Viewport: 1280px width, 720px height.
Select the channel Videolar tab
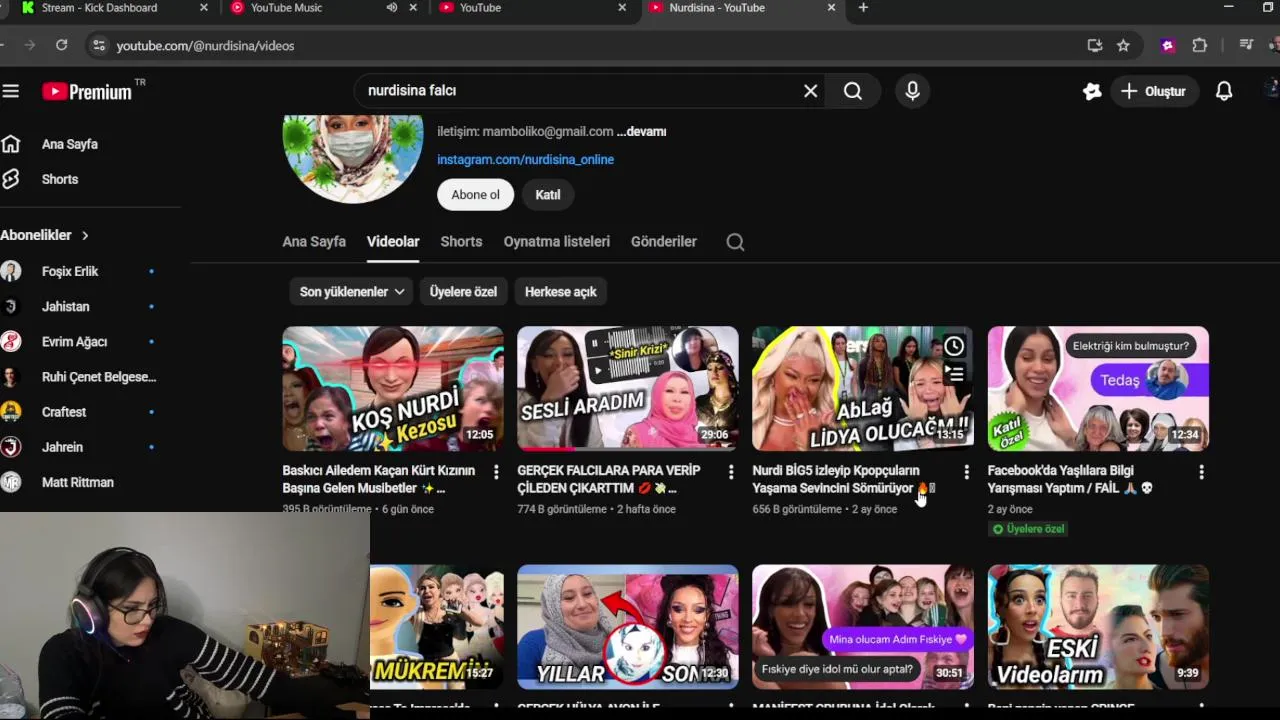(393, 242)
